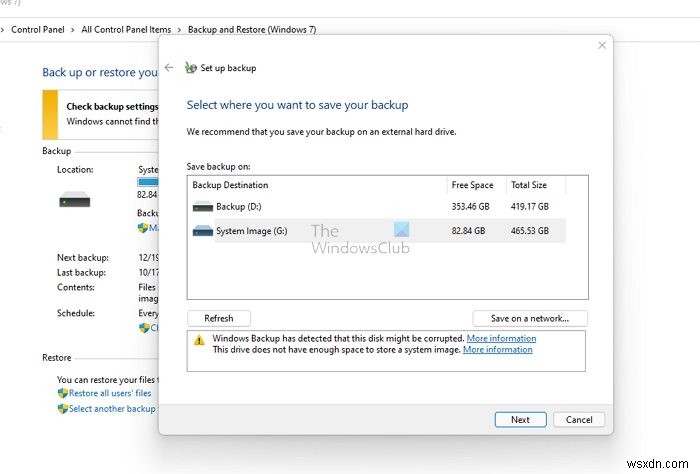Select the System Image (G:) row
Viewport: 700px width, 474px height.
pyautogui.click(x=379, y=231)
